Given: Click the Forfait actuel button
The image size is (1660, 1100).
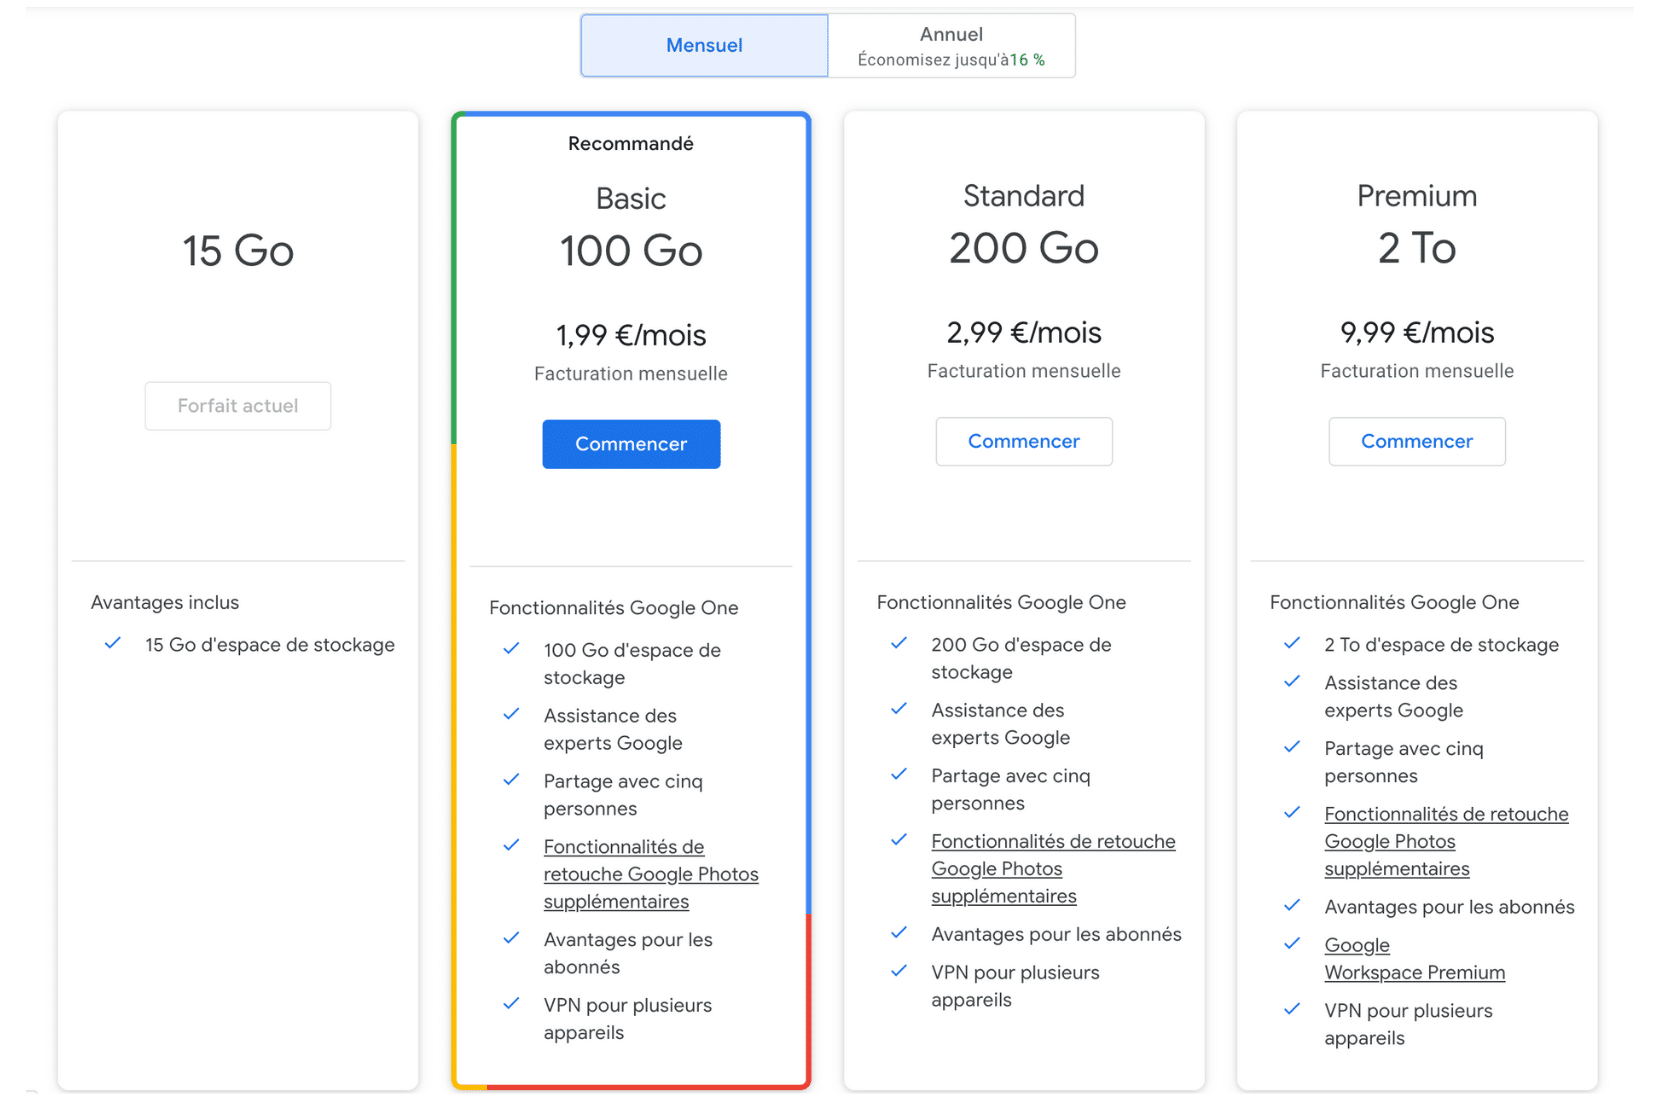Looking at the screenshot, I should click(x=238, y=406).
